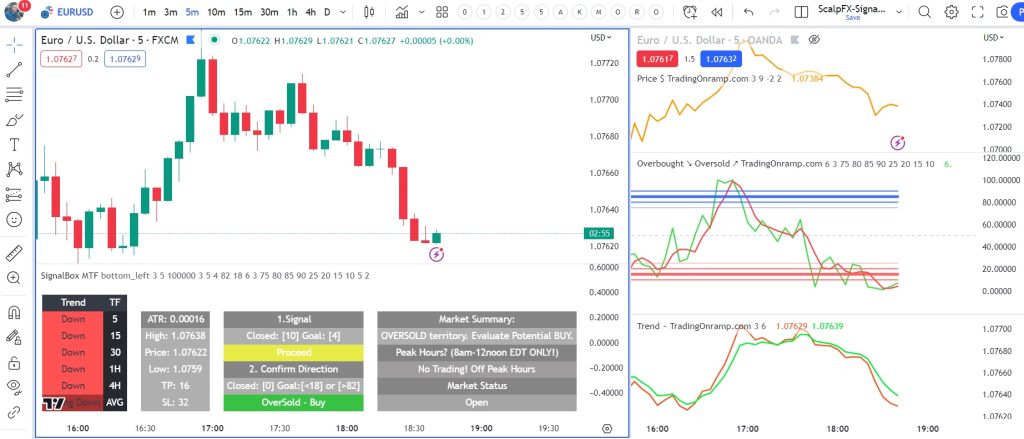Open the indicators chart icon
1024x439 pixels.
pyautogui.click(x=402, y=12)
